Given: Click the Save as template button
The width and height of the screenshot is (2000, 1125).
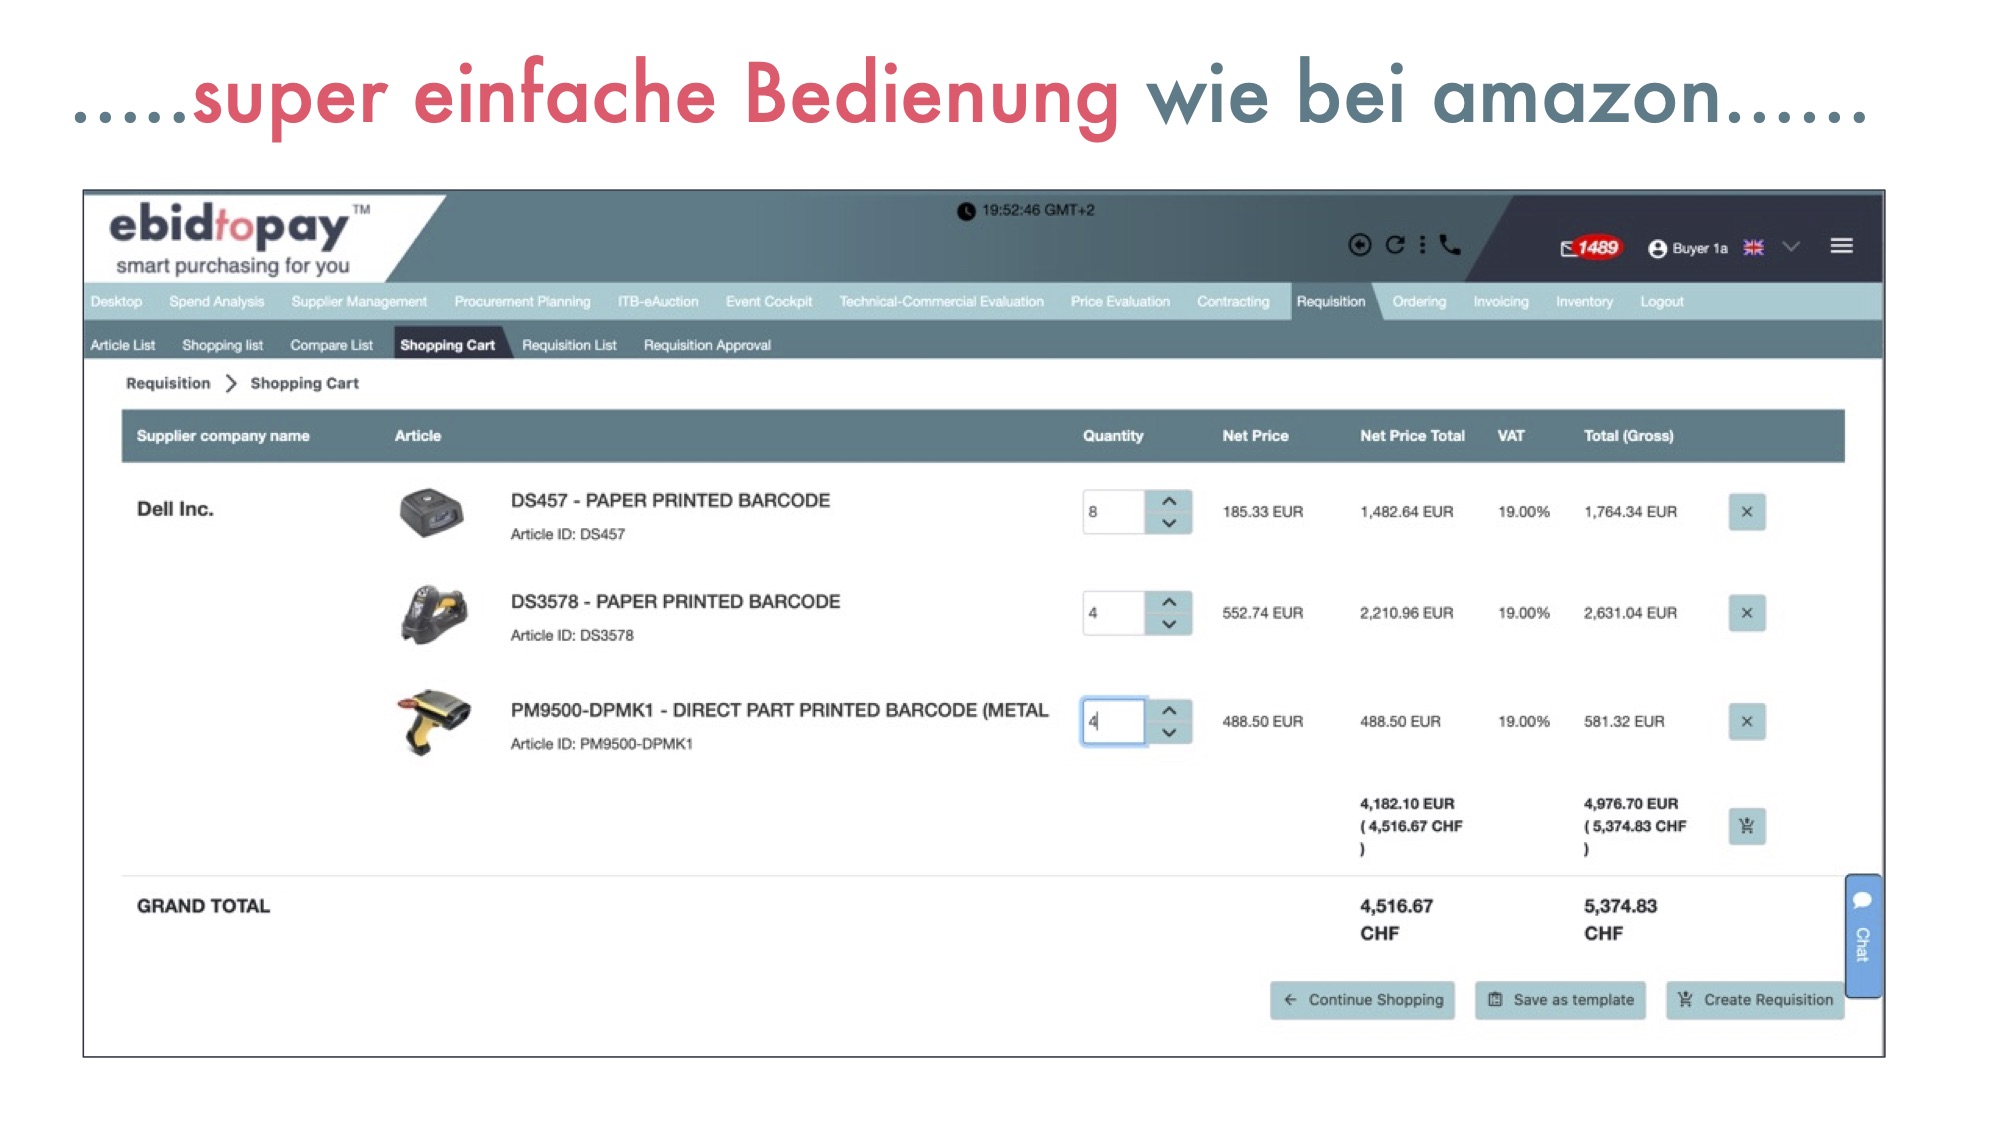Looking at the screenshot, I should click(x=1560, y=999).
